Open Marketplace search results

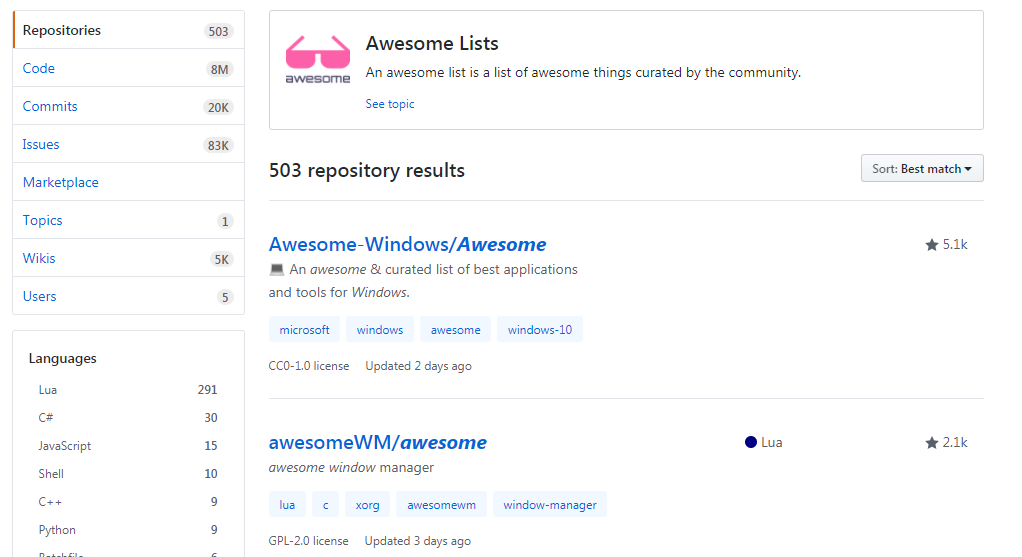(128, 182)
